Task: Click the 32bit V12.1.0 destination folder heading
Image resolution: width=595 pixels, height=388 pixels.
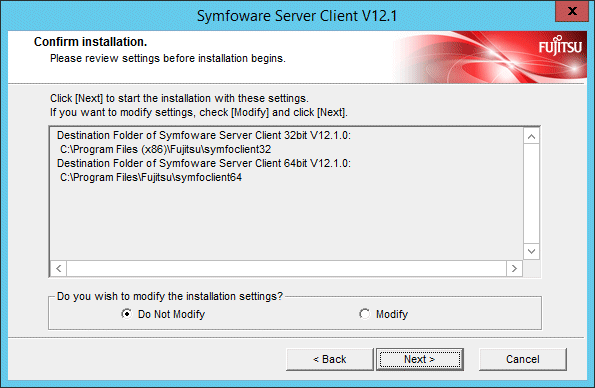Action: 204,135
